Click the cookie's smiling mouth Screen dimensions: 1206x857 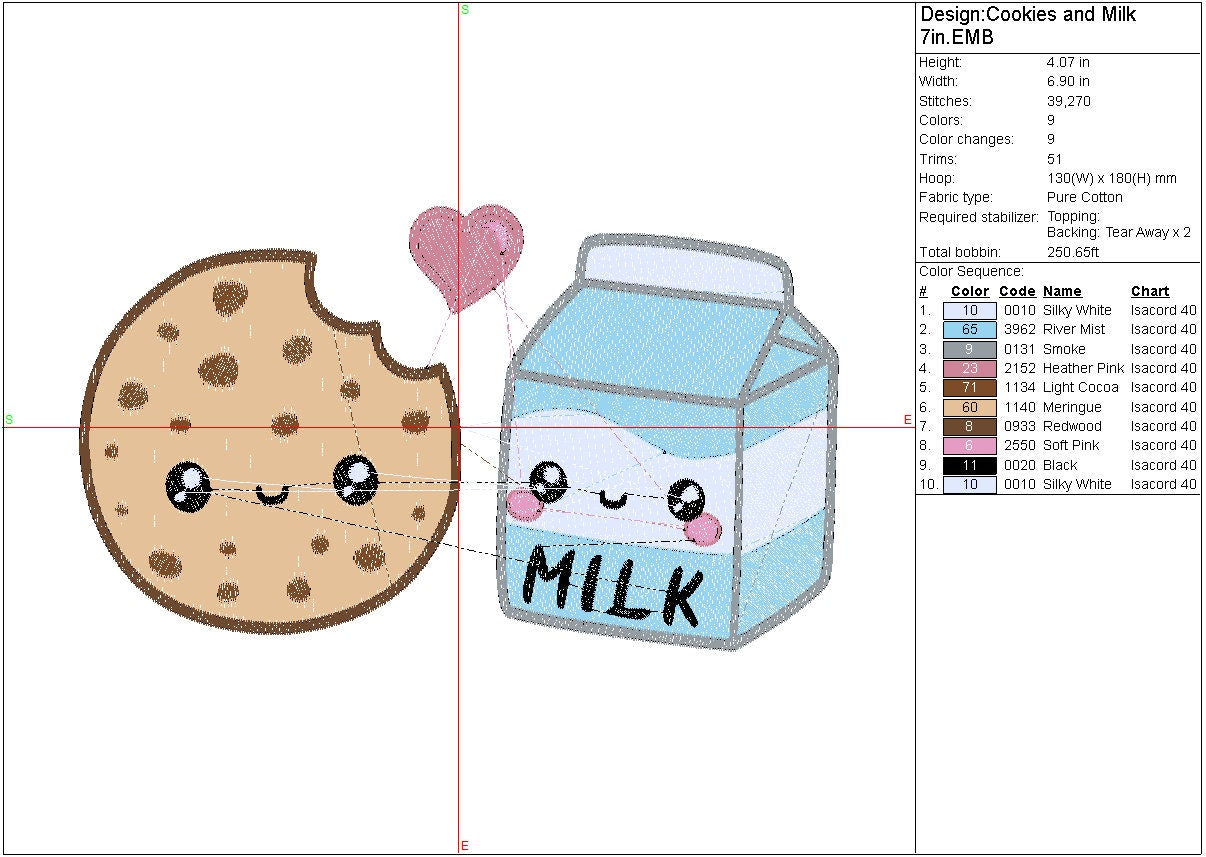271,494
